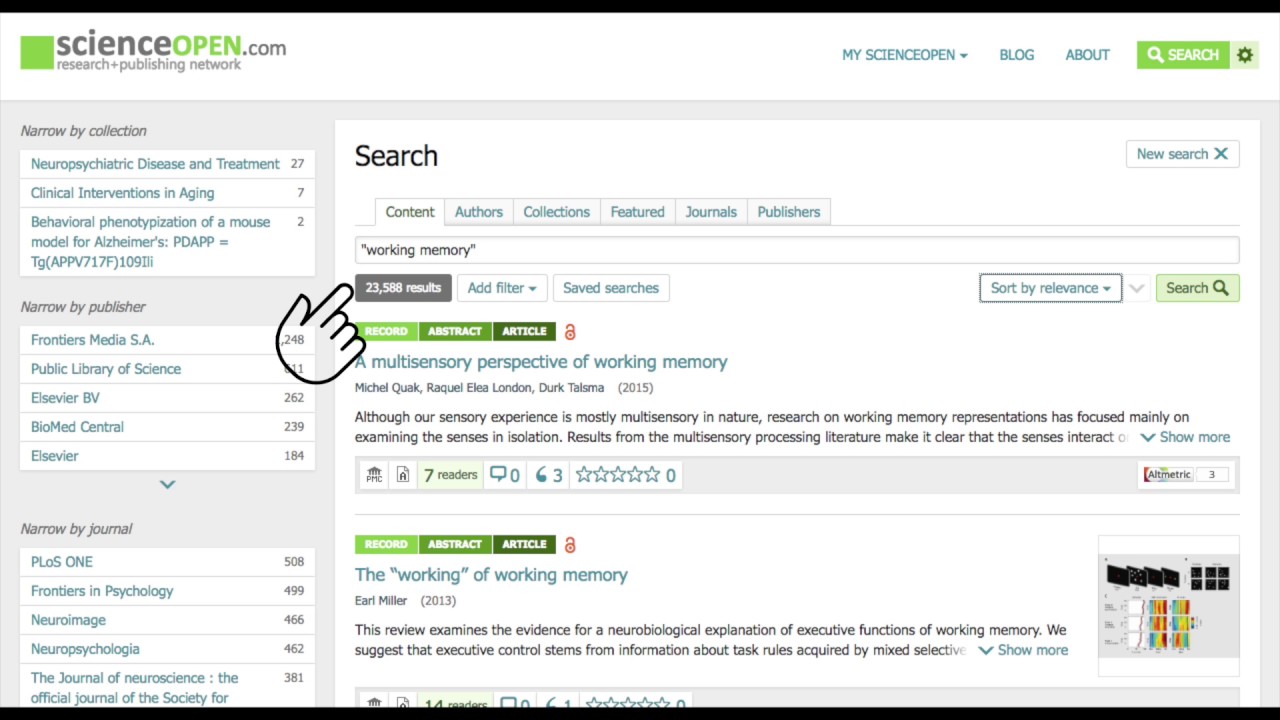Switch to the Collections tab
The width and height of the screenshot is (1280, 720).
click(x=556, y=212)
